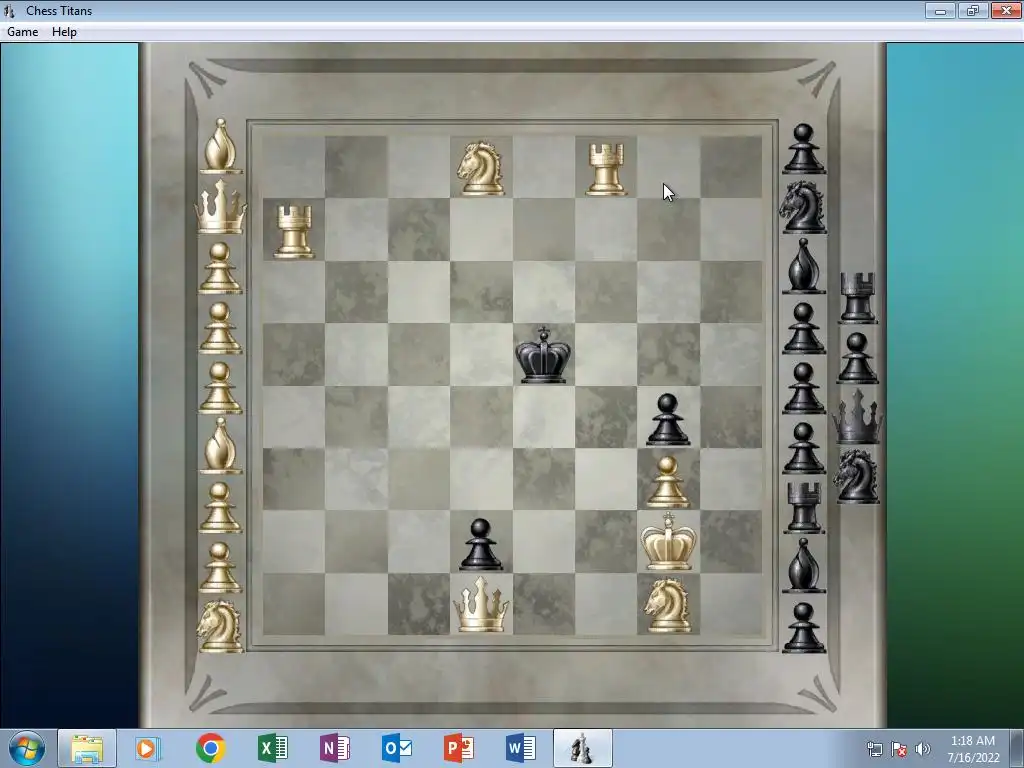This screenshot has height=768, width=1024.
Task: Click the empty square directly above the black king
Action: [x=543, y=292]
